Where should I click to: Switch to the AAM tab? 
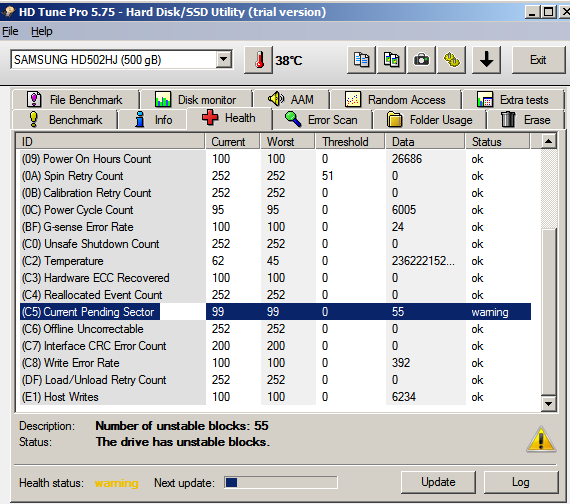click(x=292, y=99)
